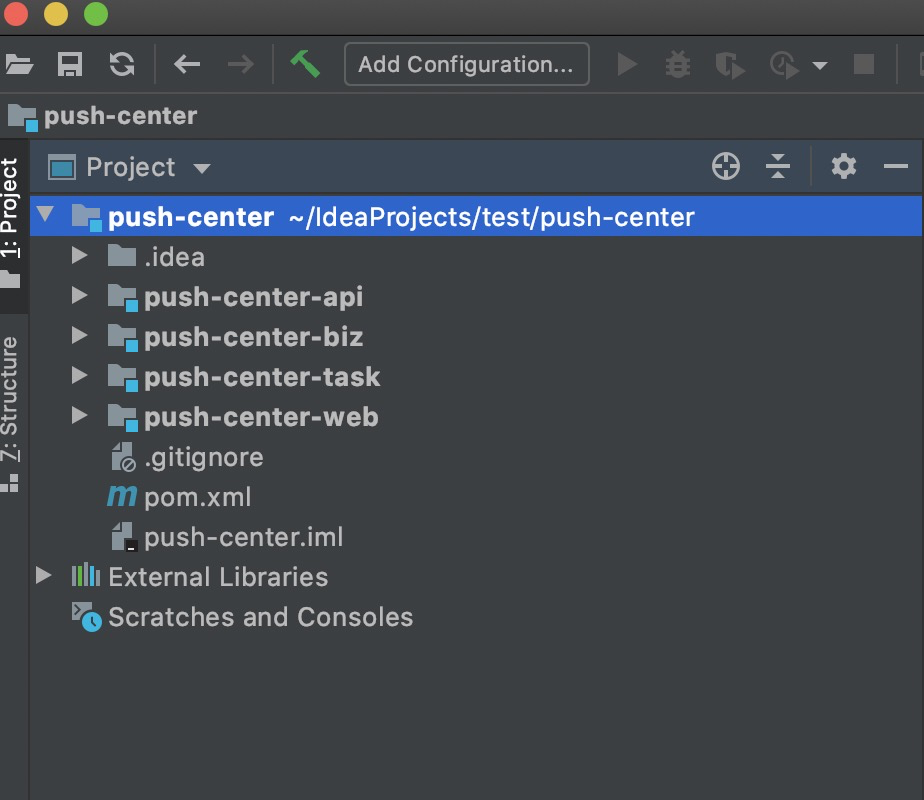Navigate back with the left arrow

pyautogui.click(x=187, y=65)
